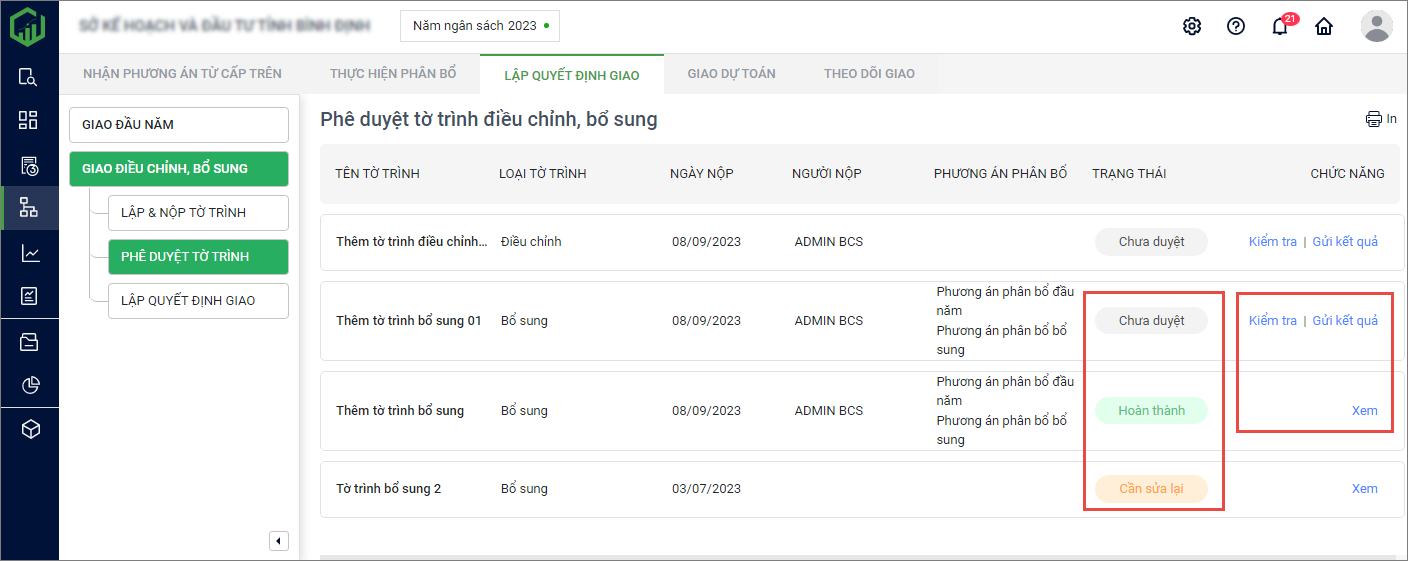The width and height of the screenshot is (1408, 561).
Task: Open LẬP & NỘP TỜ TRÌNH item
Action: point(198,213)
